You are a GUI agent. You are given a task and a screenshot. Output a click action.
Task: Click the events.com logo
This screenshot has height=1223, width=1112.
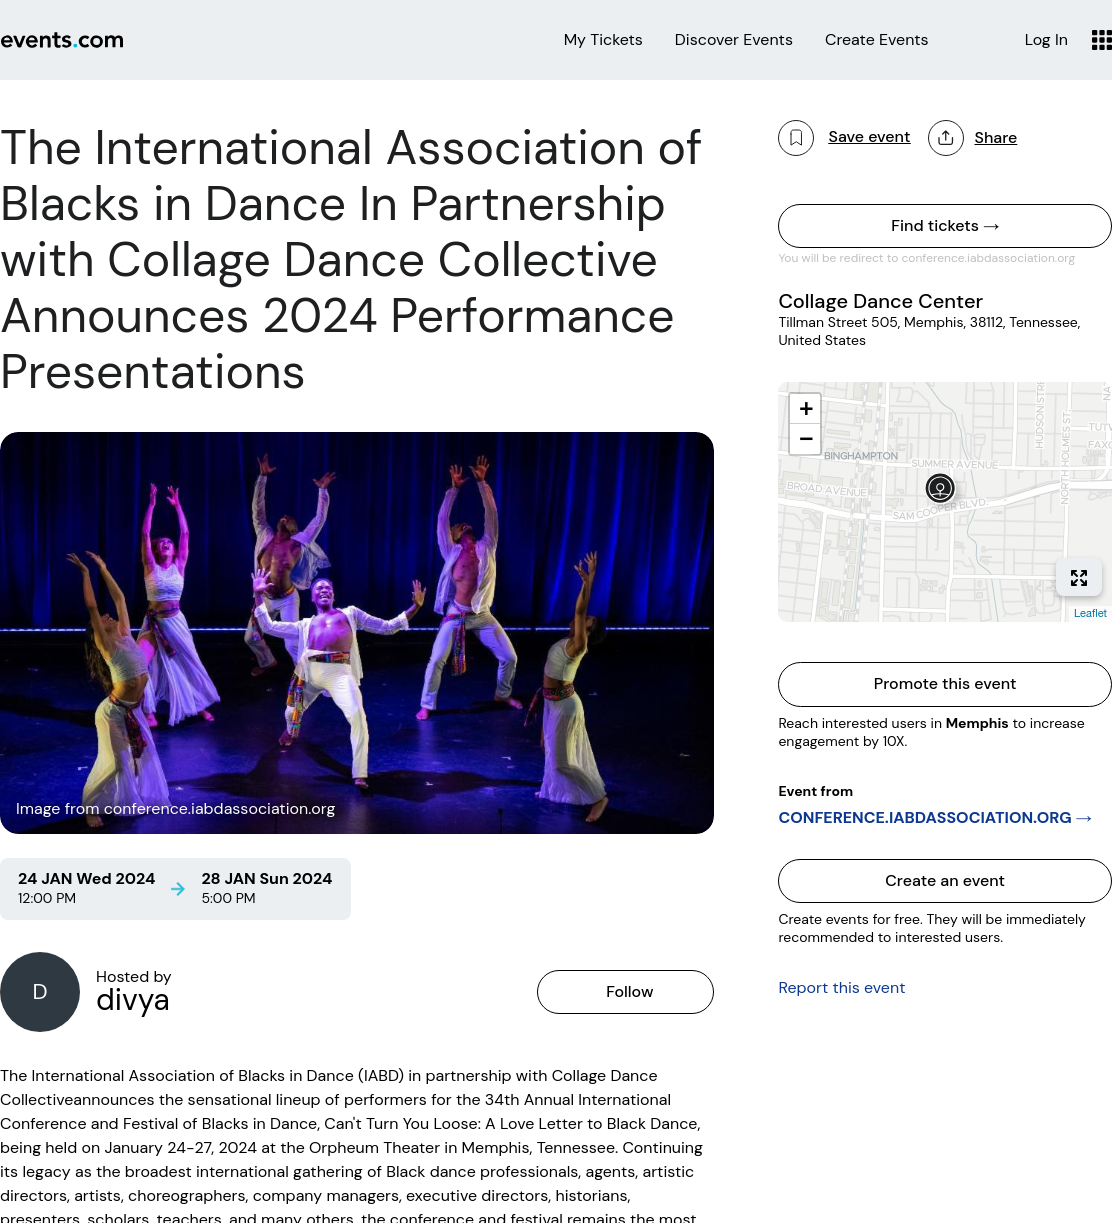[62, 40]
